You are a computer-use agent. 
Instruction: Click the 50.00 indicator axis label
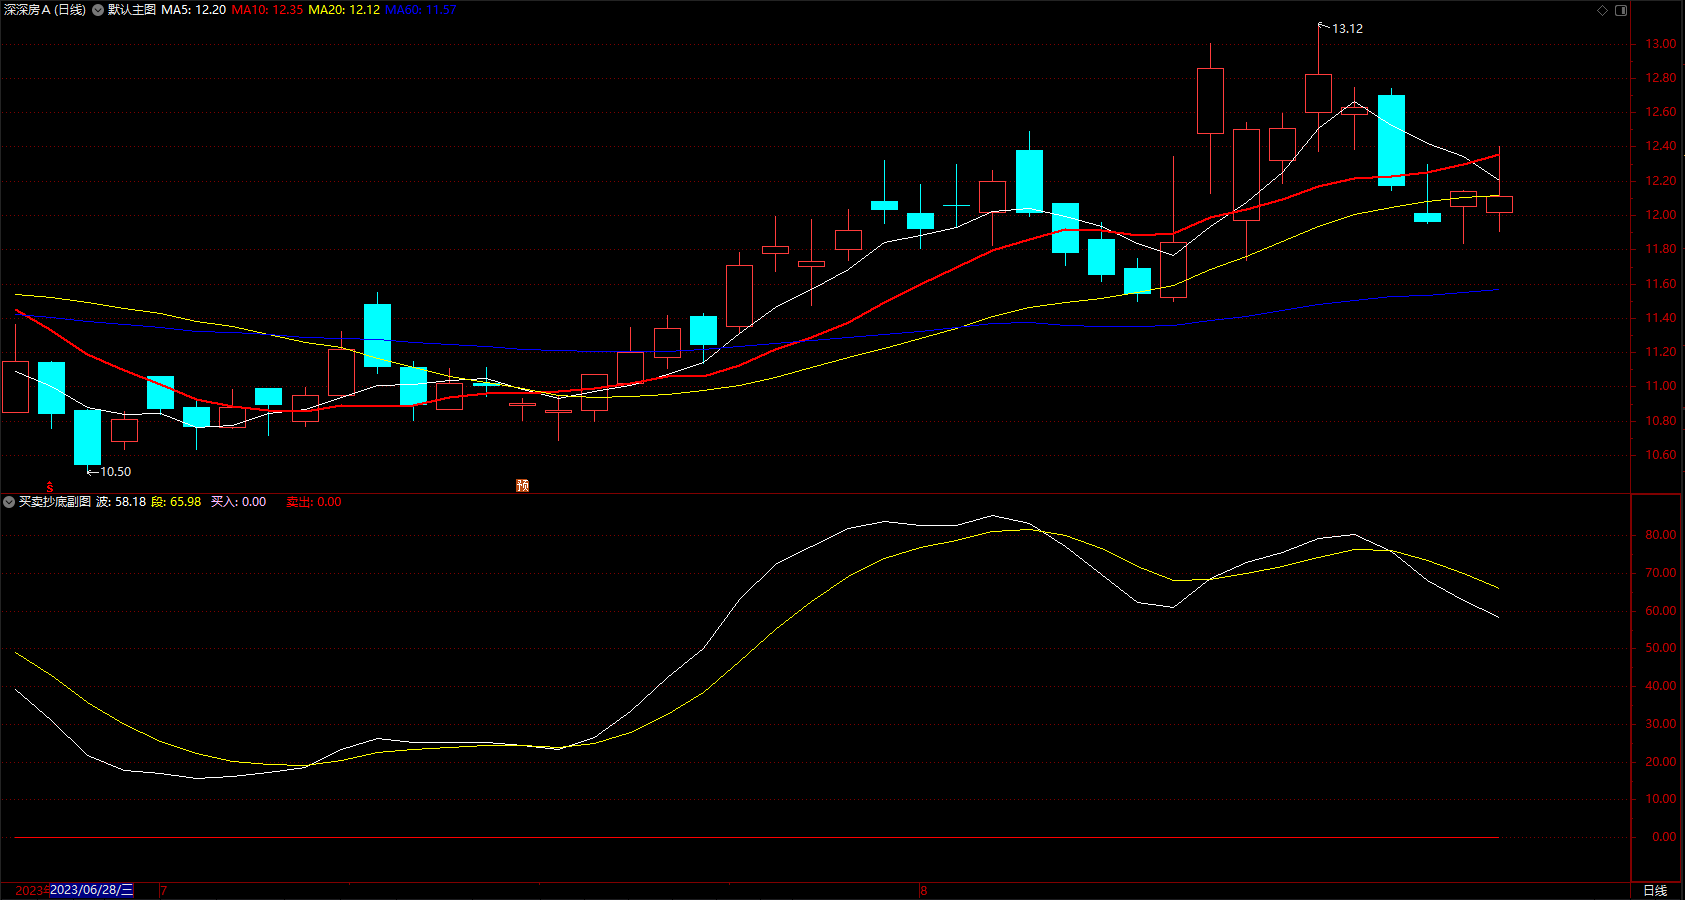pyautogui.click(x=1661, y=648)
